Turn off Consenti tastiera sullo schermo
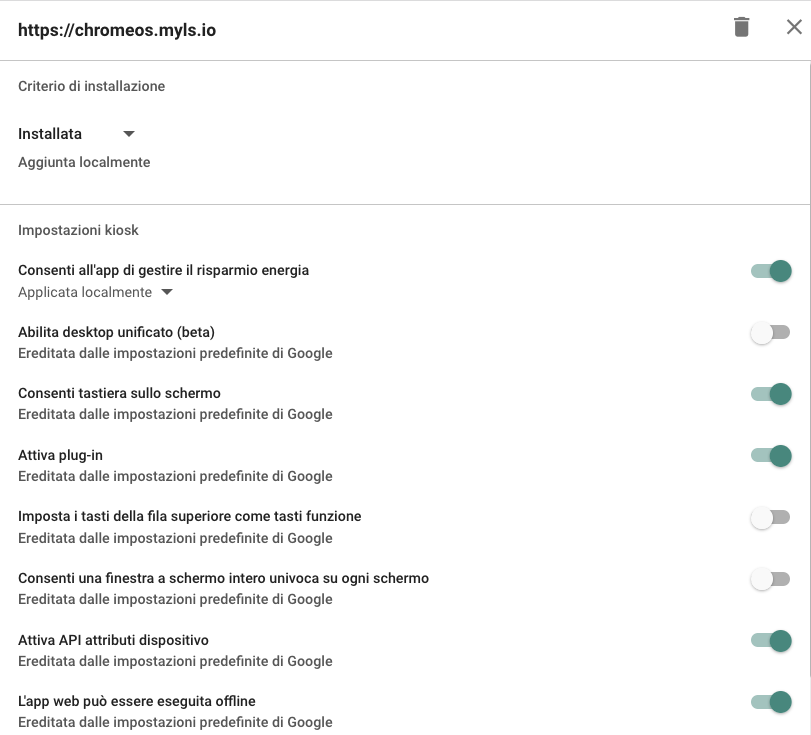The height and width of the screenshot is (735, 811). (771, 394)
